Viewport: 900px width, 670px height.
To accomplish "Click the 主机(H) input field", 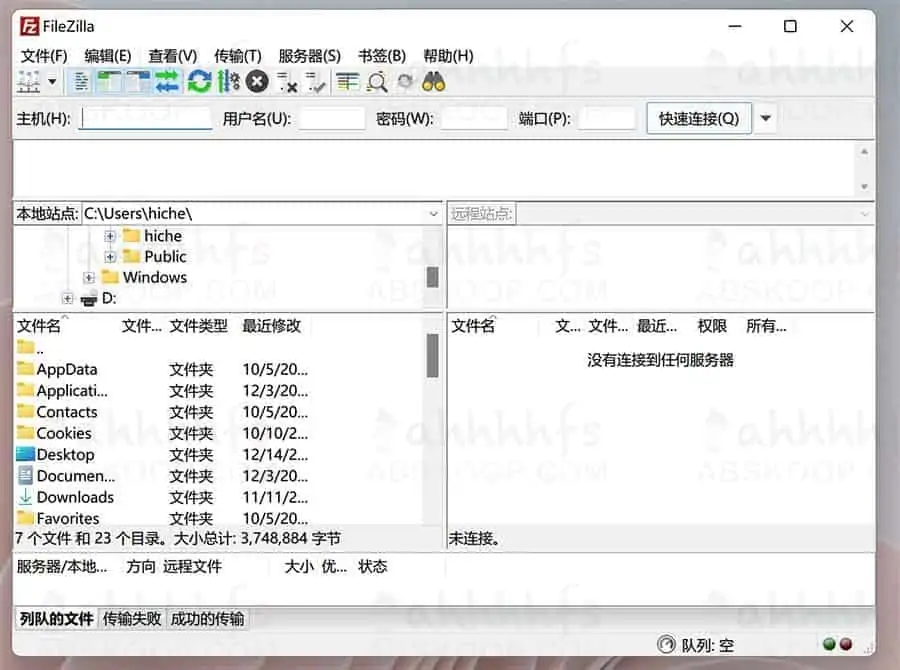I will (145, 117).
